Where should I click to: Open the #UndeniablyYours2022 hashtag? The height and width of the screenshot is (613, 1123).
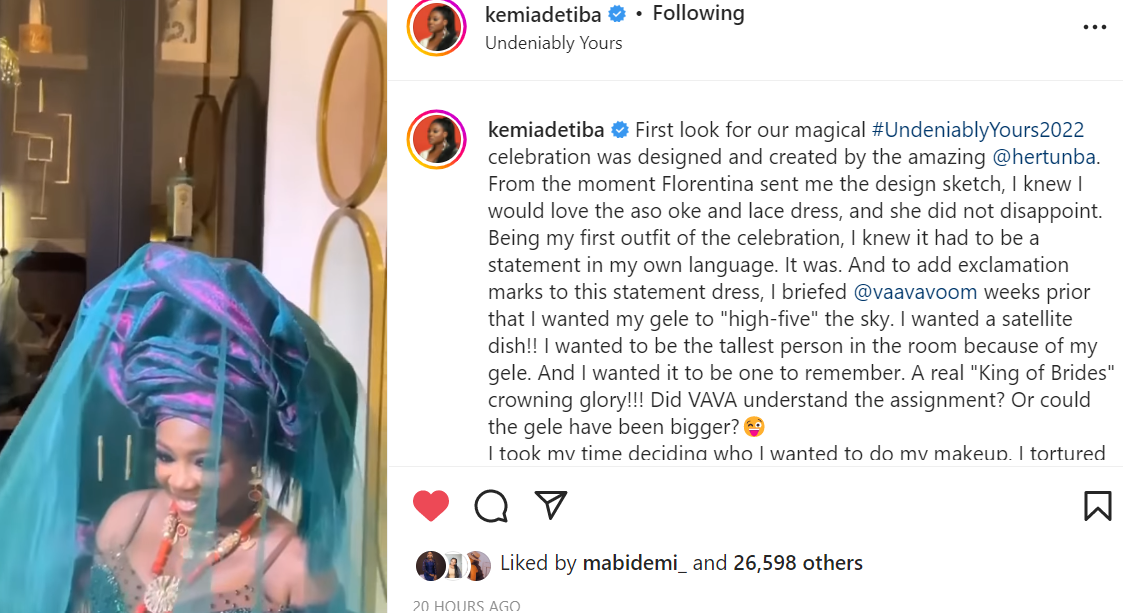tap(978, 130)
